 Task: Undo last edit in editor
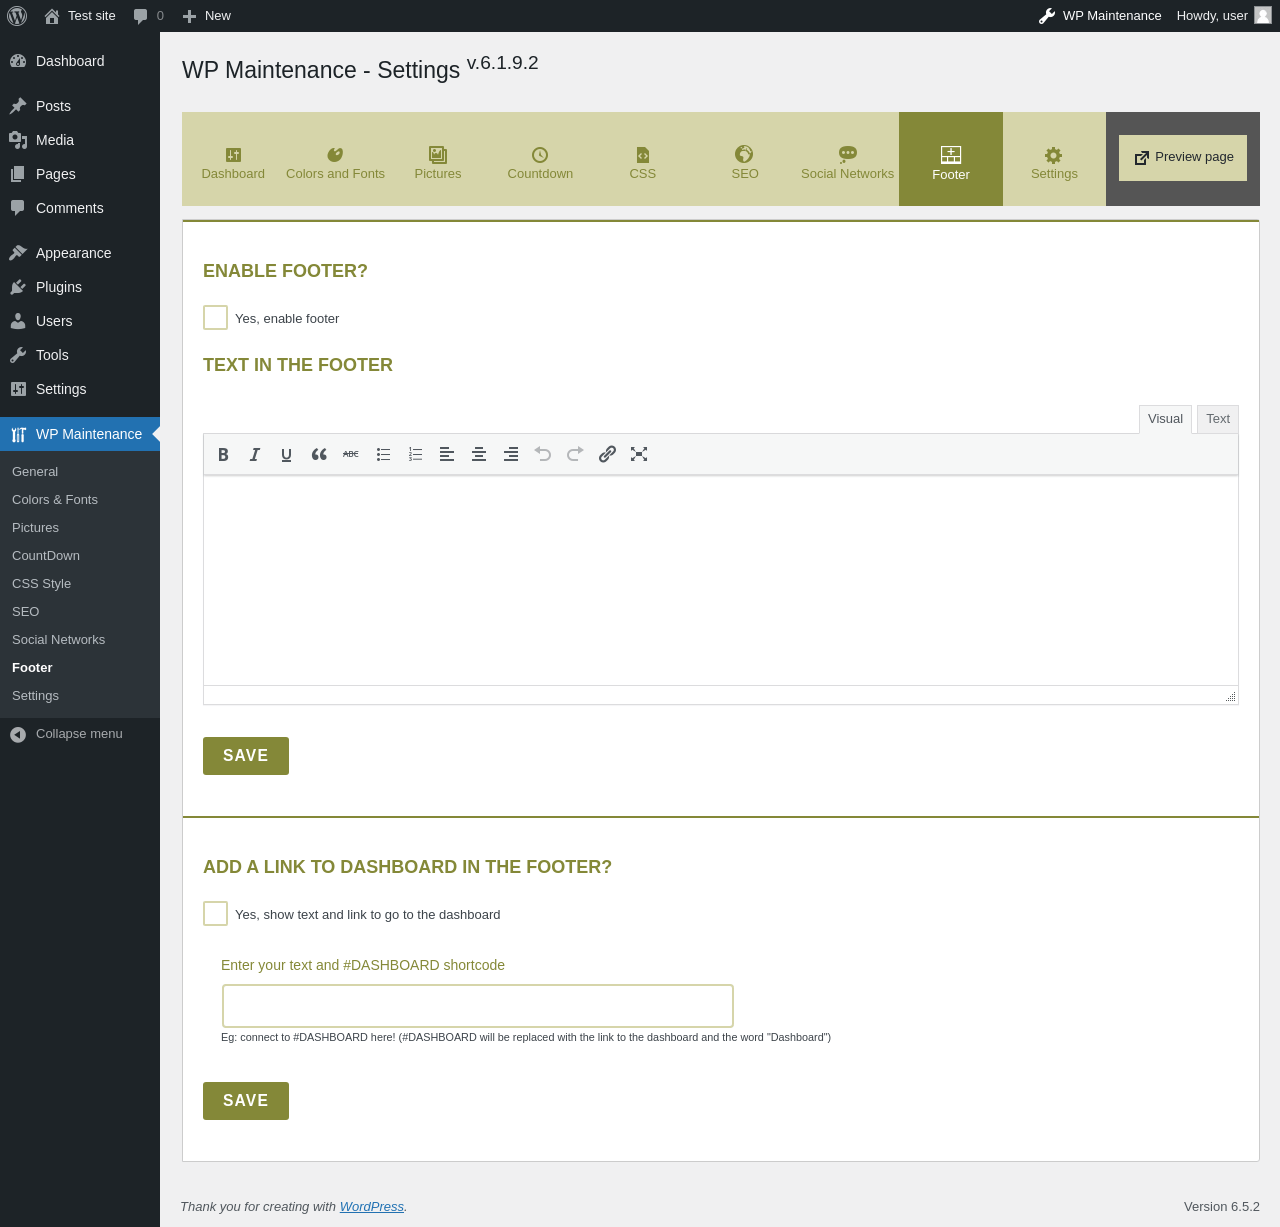[543, 454]
